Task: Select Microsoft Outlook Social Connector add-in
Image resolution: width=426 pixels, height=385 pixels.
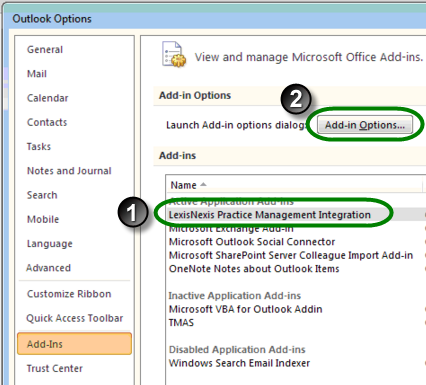Action: [x=252, y=242]
